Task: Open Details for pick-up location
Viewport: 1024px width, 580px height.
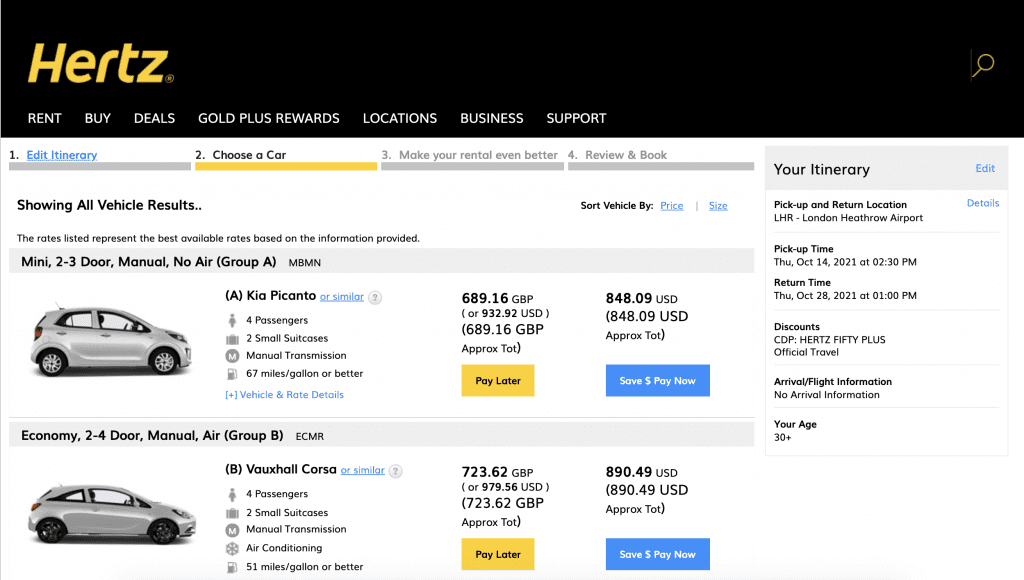Action: coord(983,203)
